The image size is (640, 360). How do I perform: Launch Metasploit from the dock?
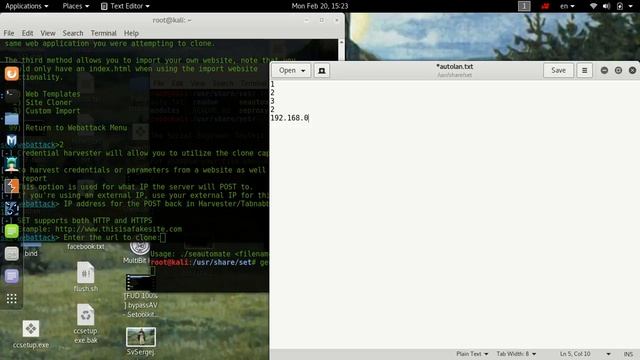tap(11, 141)
